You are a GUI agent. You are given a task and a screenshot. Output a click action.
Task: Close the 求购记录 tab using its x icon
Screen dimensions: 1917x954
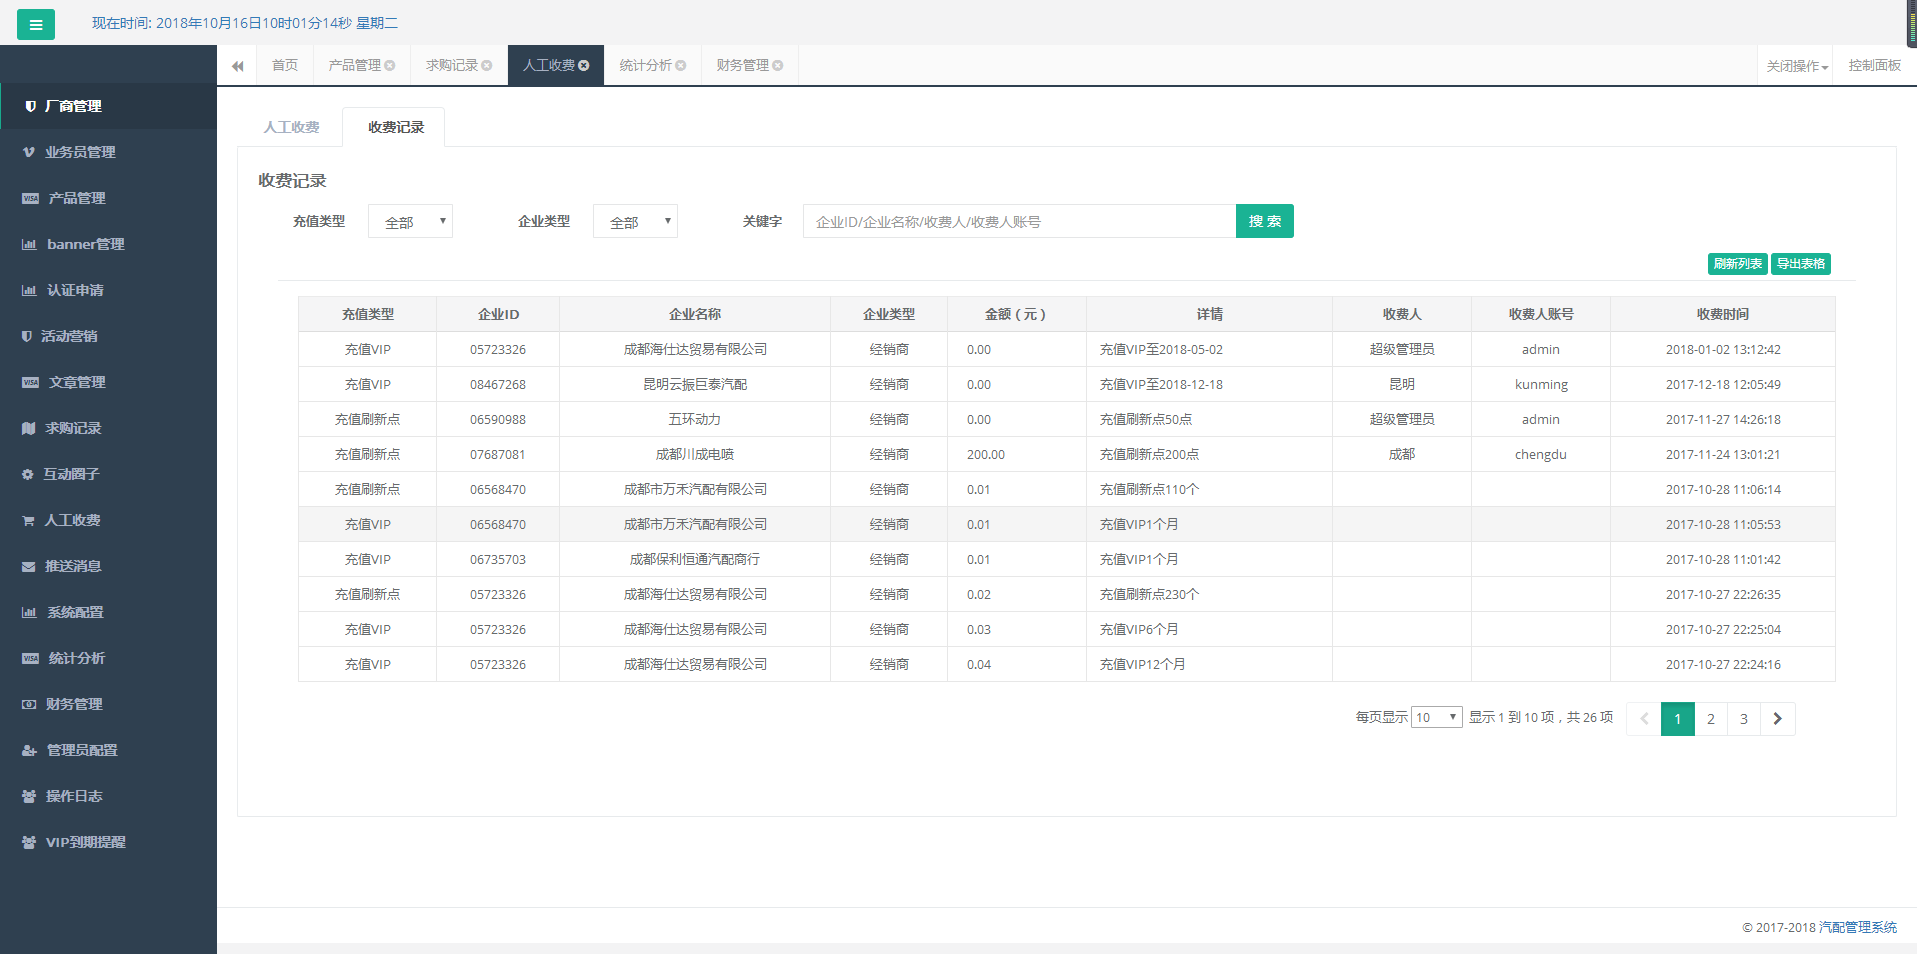click(x=487, y=66)
